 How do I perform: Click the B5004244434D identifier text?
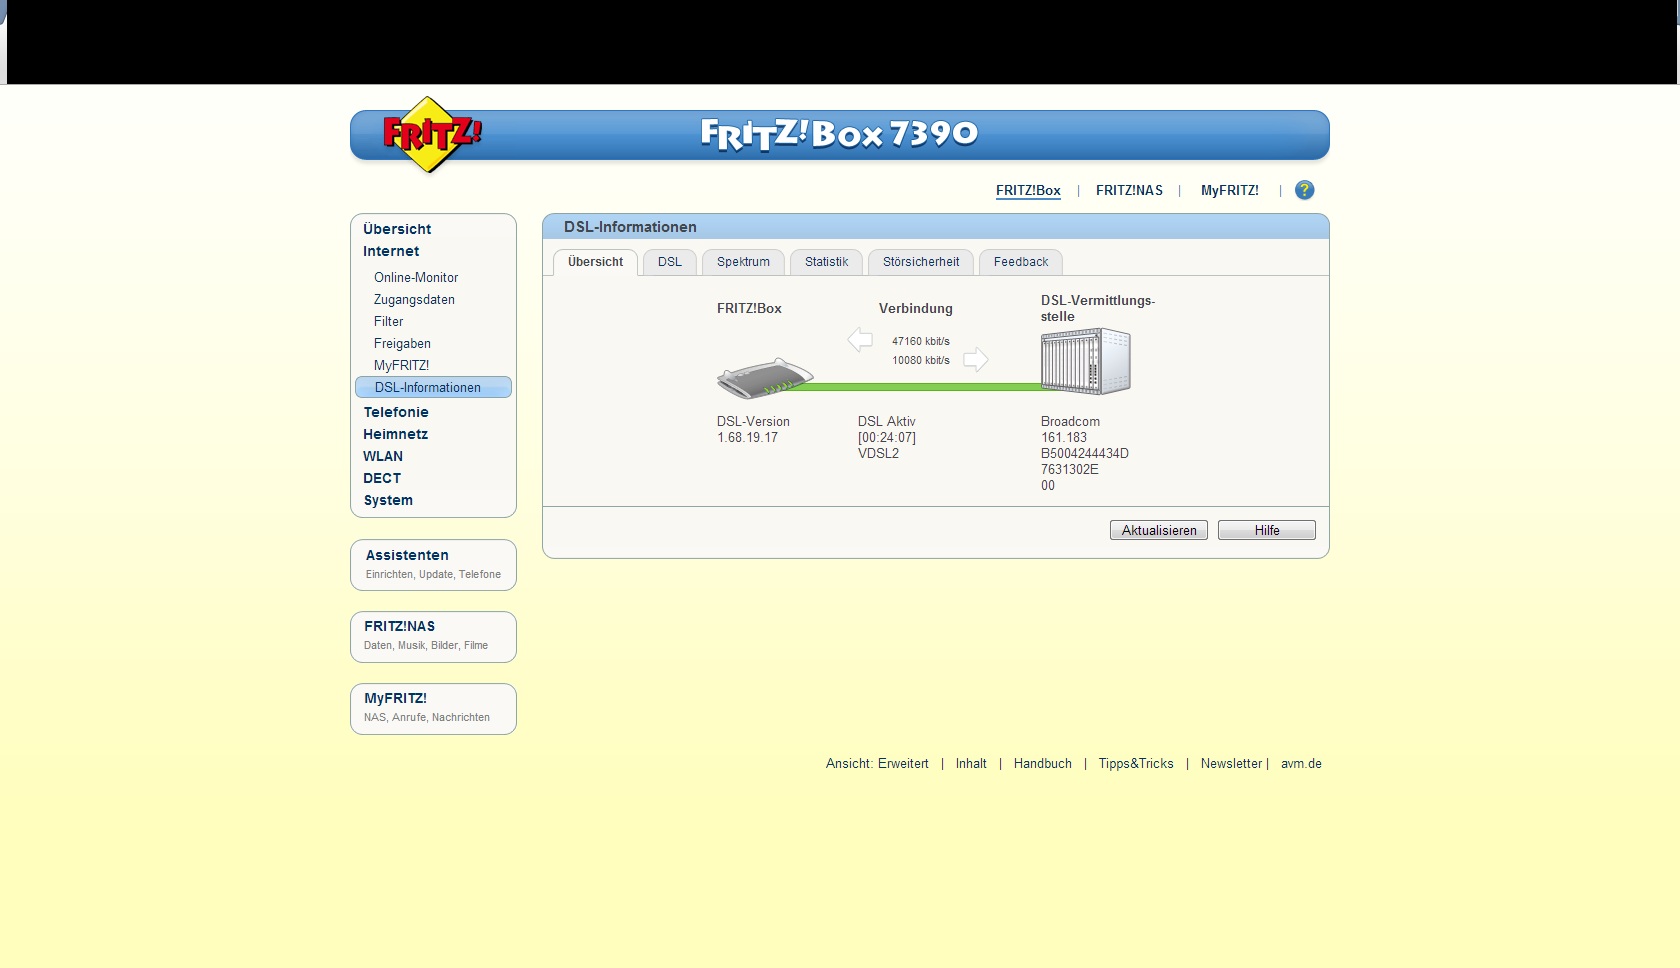1085,454
